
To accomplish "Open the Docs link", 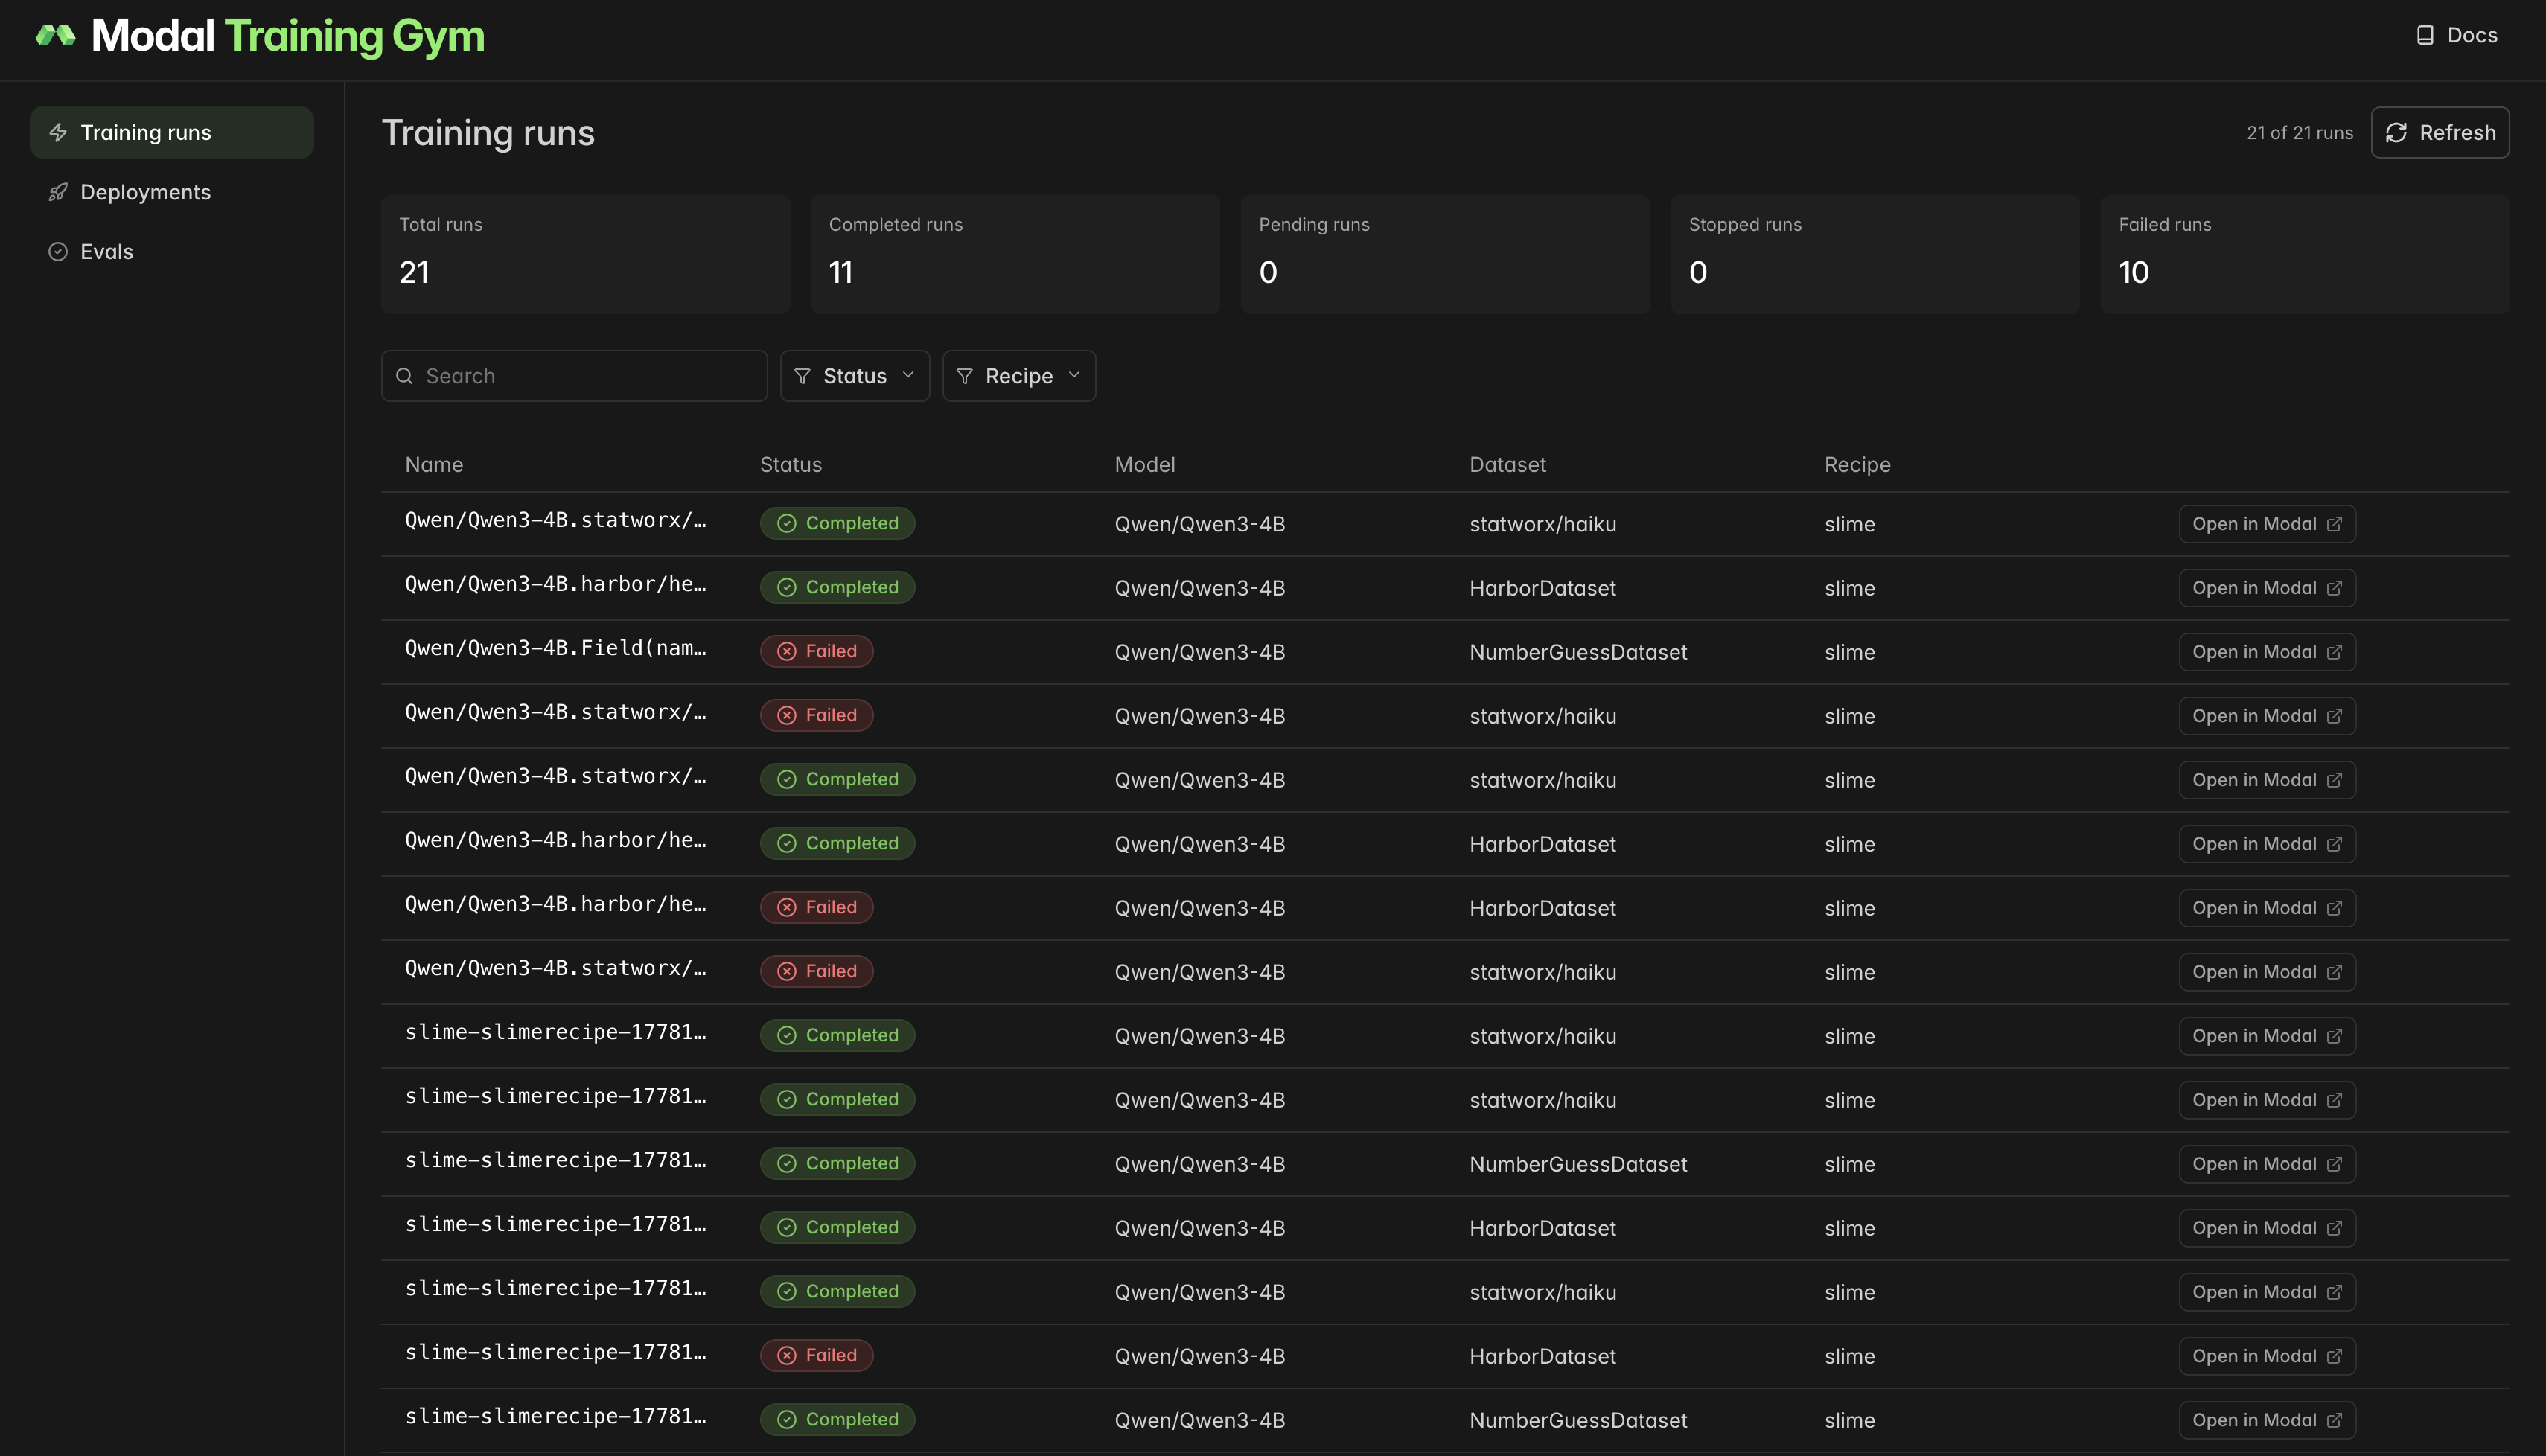I will point(2456,35).
